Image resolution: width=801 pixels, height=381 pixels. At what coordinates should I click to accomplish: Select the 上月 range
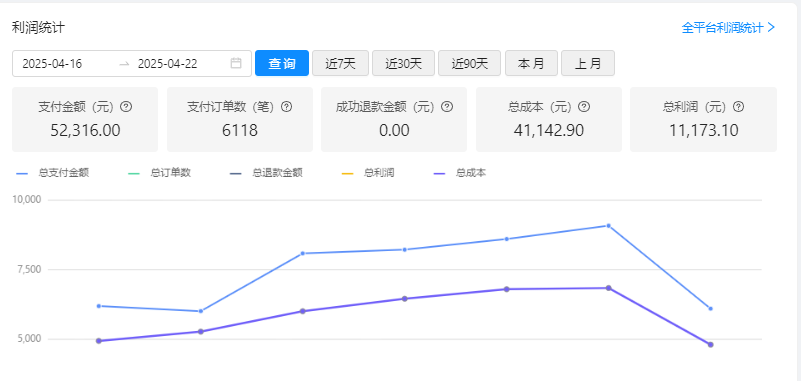(x=588, y=63)
